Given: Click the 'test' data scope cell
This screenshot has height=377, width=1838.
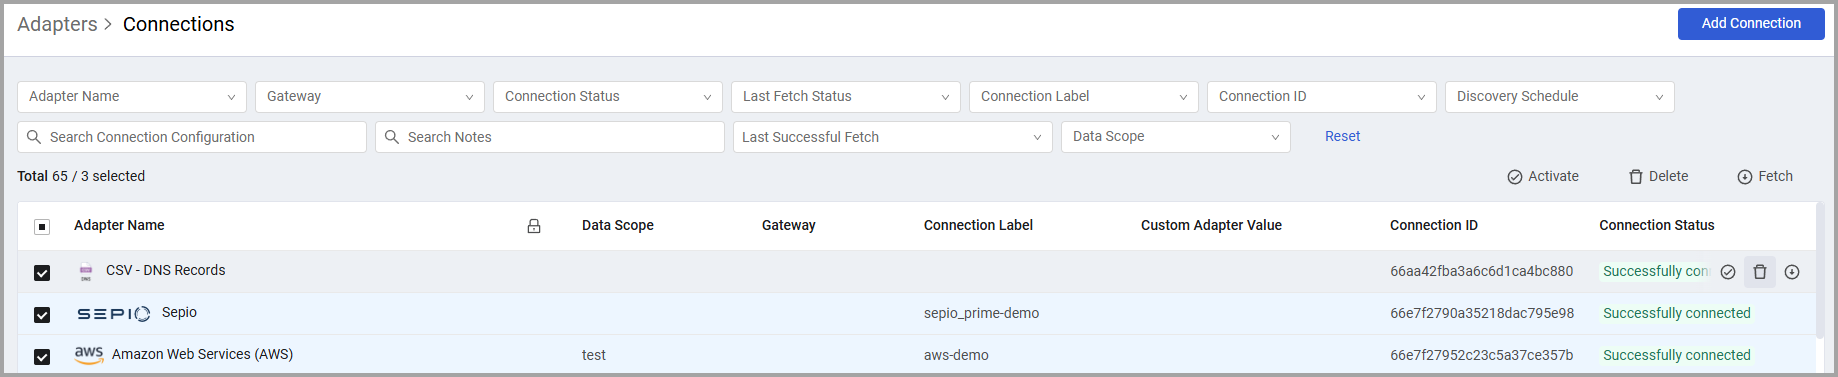Looking at the screenshot, I should click(x=594, y=355).
